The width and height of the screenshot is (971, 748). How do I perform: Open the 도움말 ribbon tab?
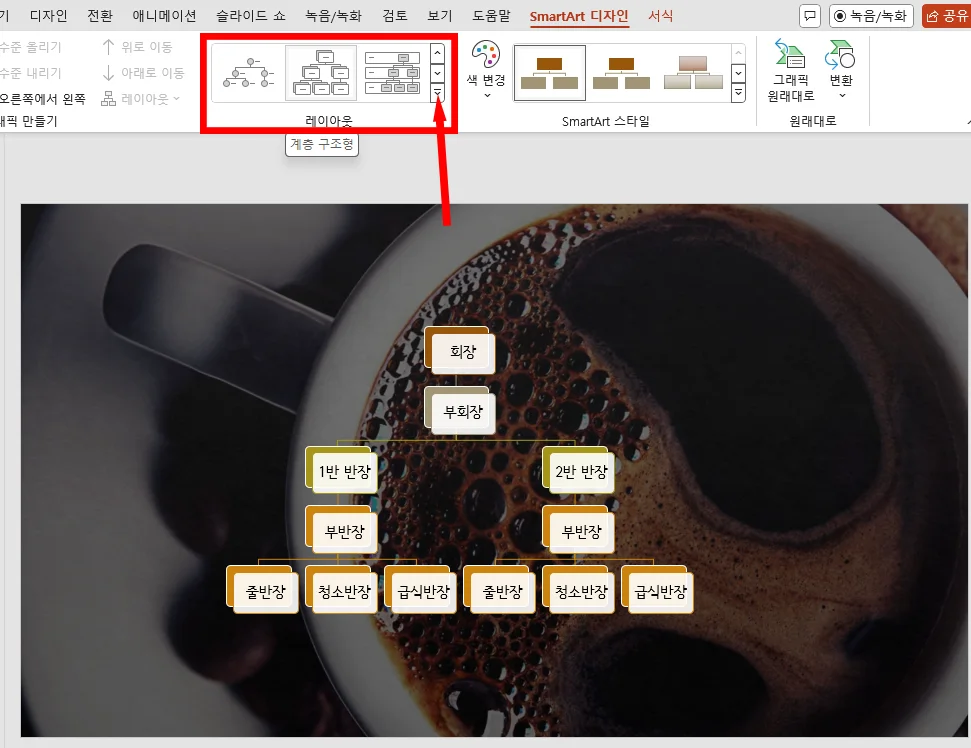(491, 15)
